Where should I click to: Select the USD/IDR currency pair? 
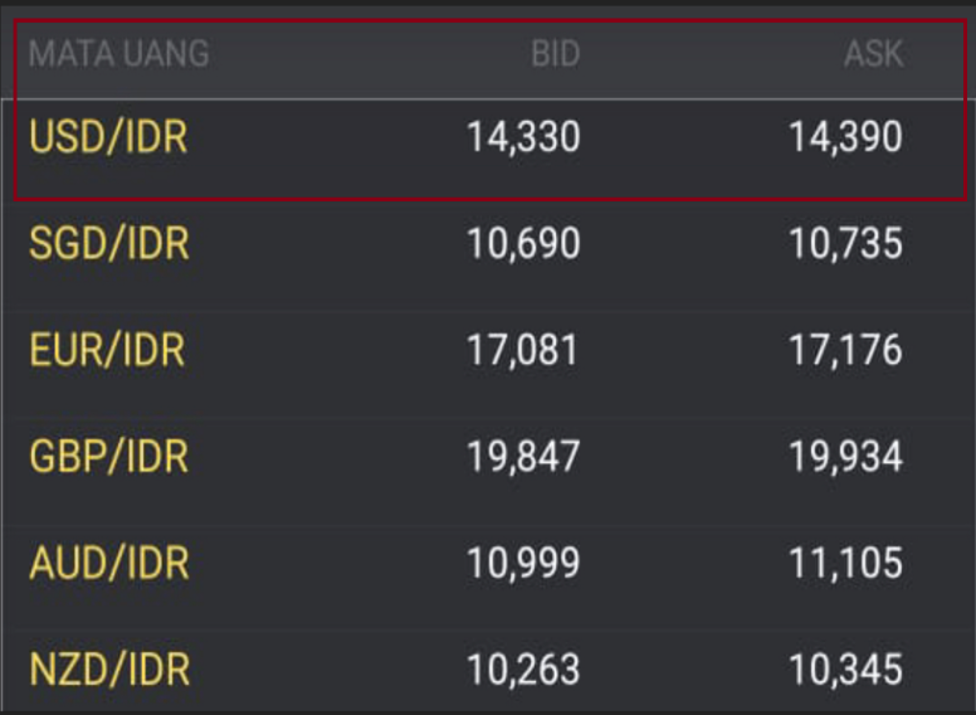click(x=109, y=138)
